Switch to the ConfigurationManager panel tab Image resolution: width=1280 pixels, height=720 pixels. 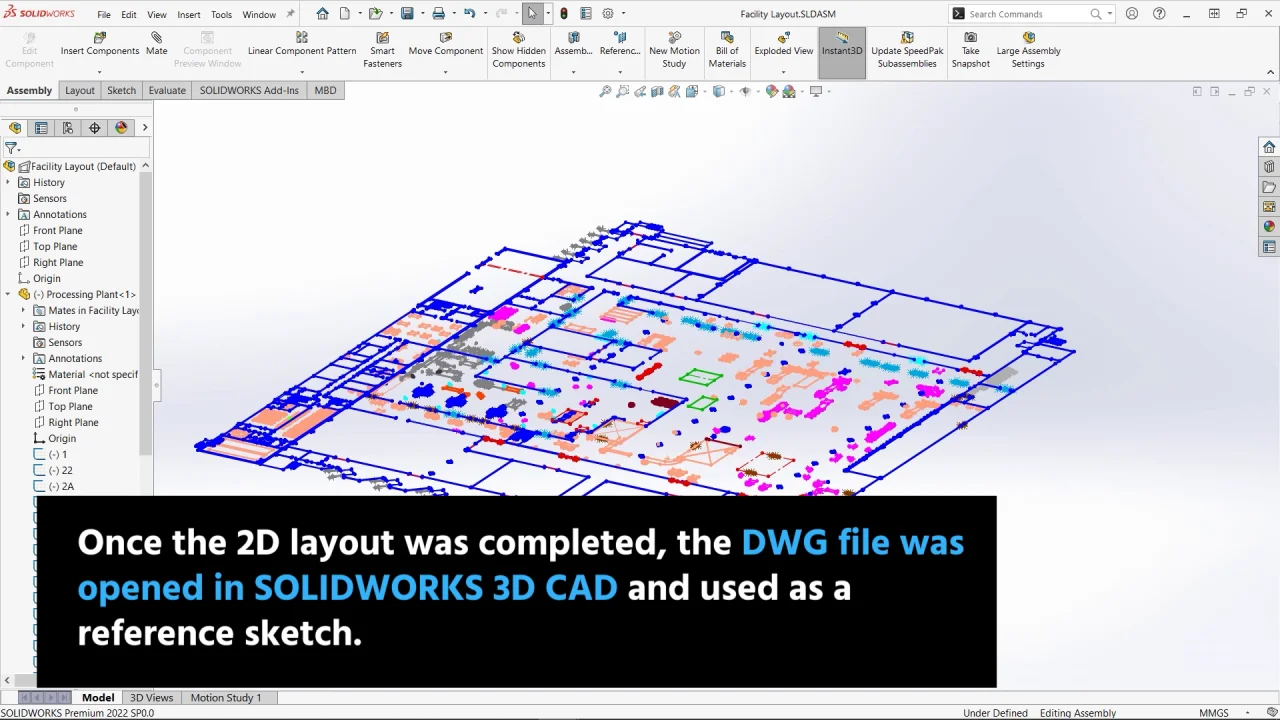tap(67, 128)
